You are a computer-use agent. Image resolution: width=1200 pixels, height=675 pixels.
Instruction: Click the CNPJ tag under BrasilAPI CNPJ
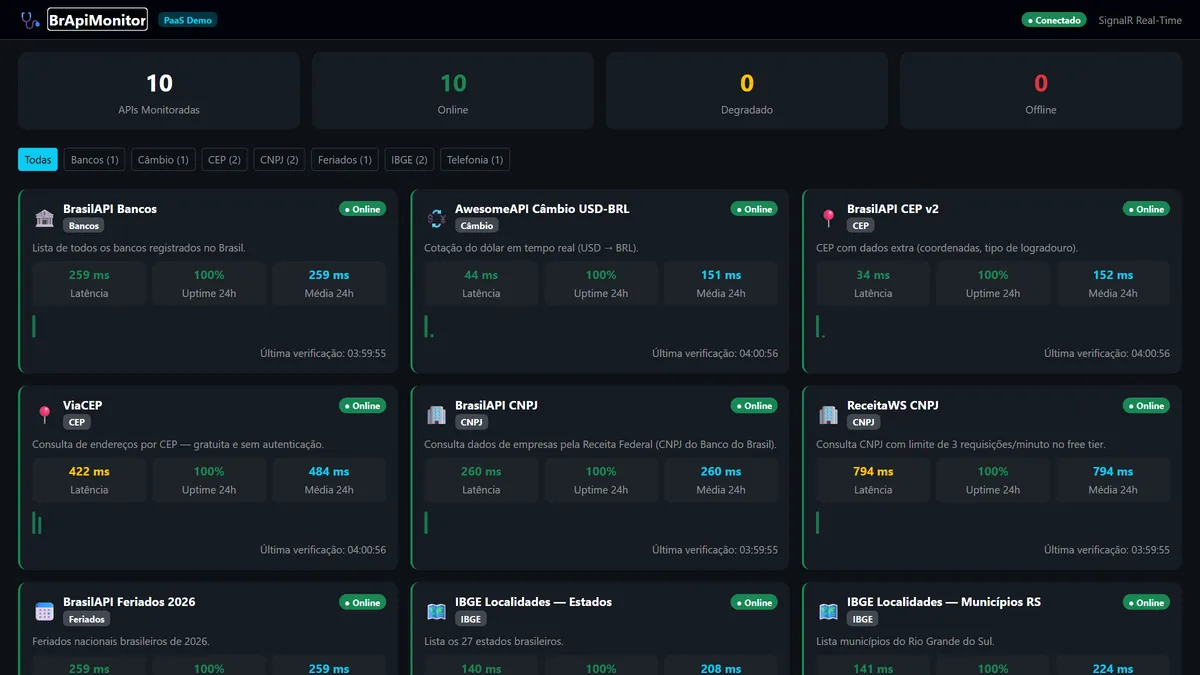coord(471,423)
